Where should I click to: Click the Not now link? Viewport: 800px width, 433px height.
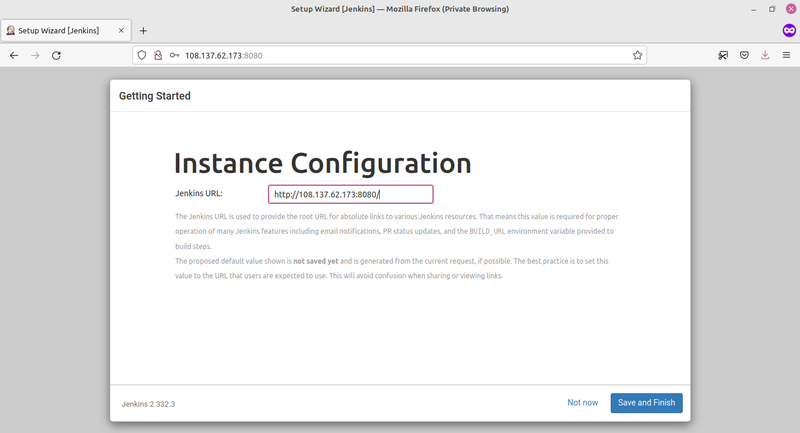pyautogui.click(x=583, y=403)
